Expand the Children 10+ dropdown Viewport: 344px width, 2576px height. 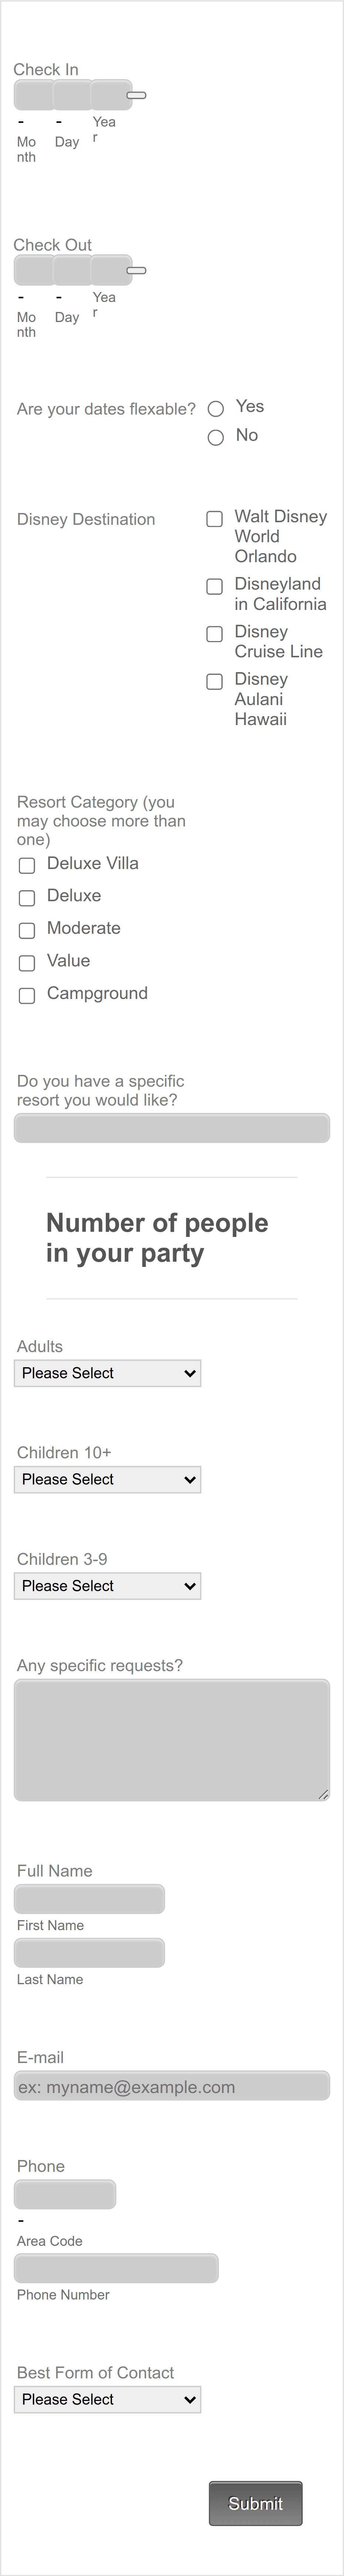(x=107, y=1479)
